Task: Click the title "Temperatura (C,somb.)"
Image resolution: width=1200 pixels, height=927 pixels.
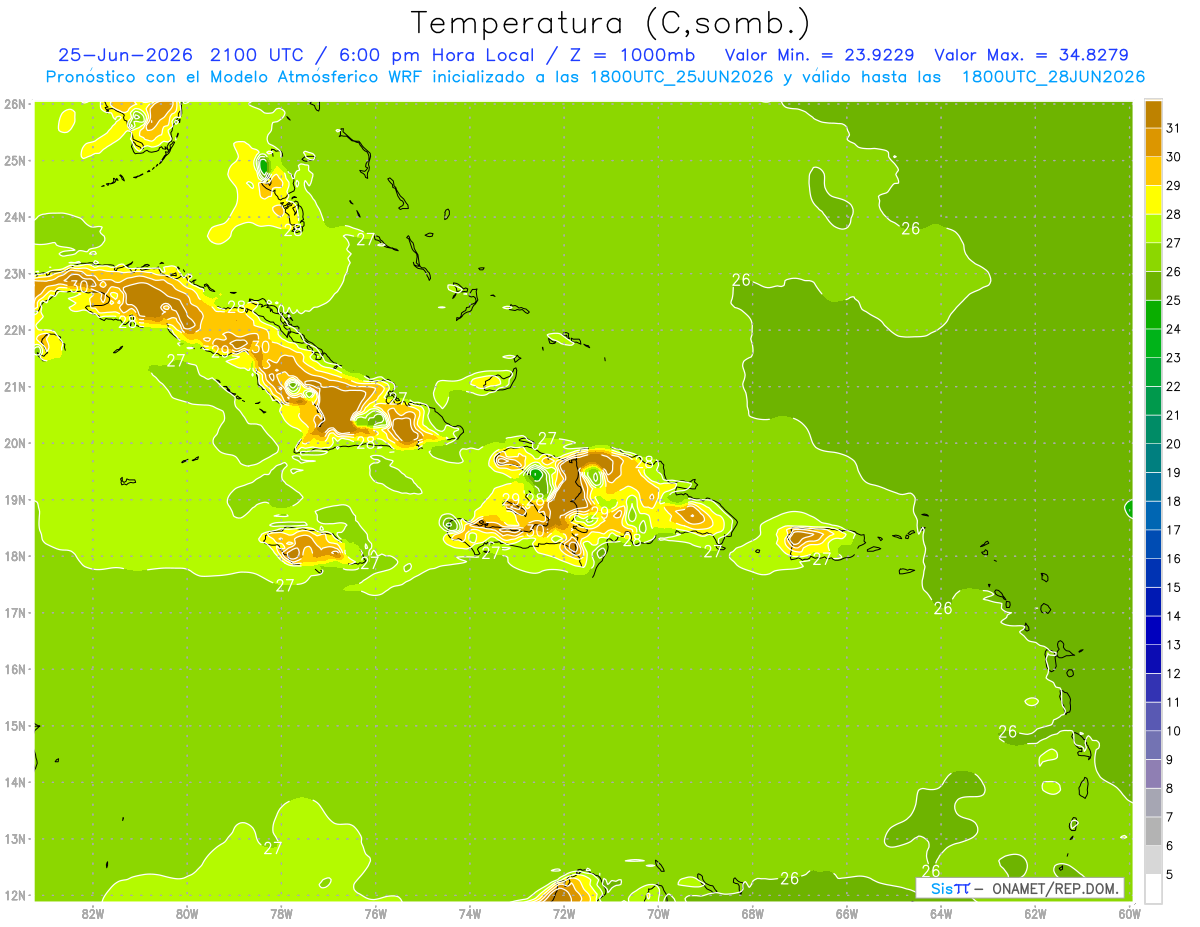Action: 611,22
